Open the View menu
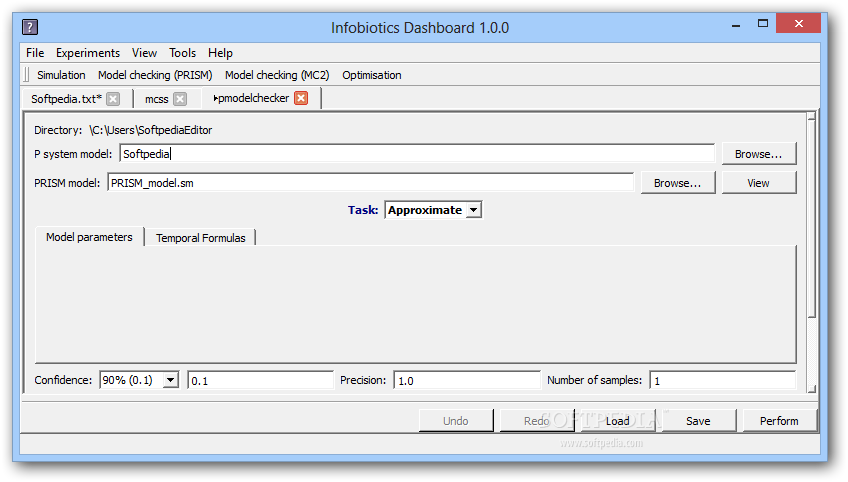 (x=144, y=53)
